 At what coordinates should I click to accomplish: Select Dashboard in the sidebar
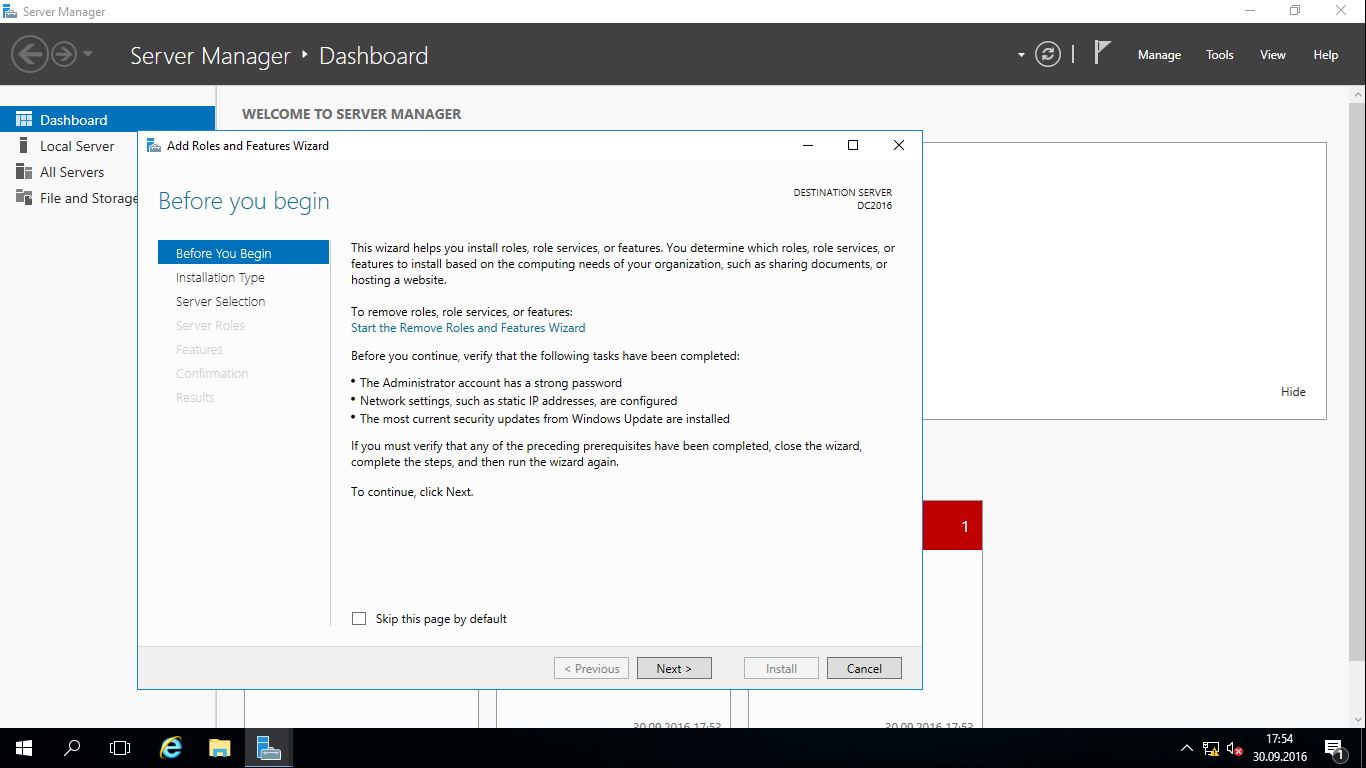[x=107, y=120]
